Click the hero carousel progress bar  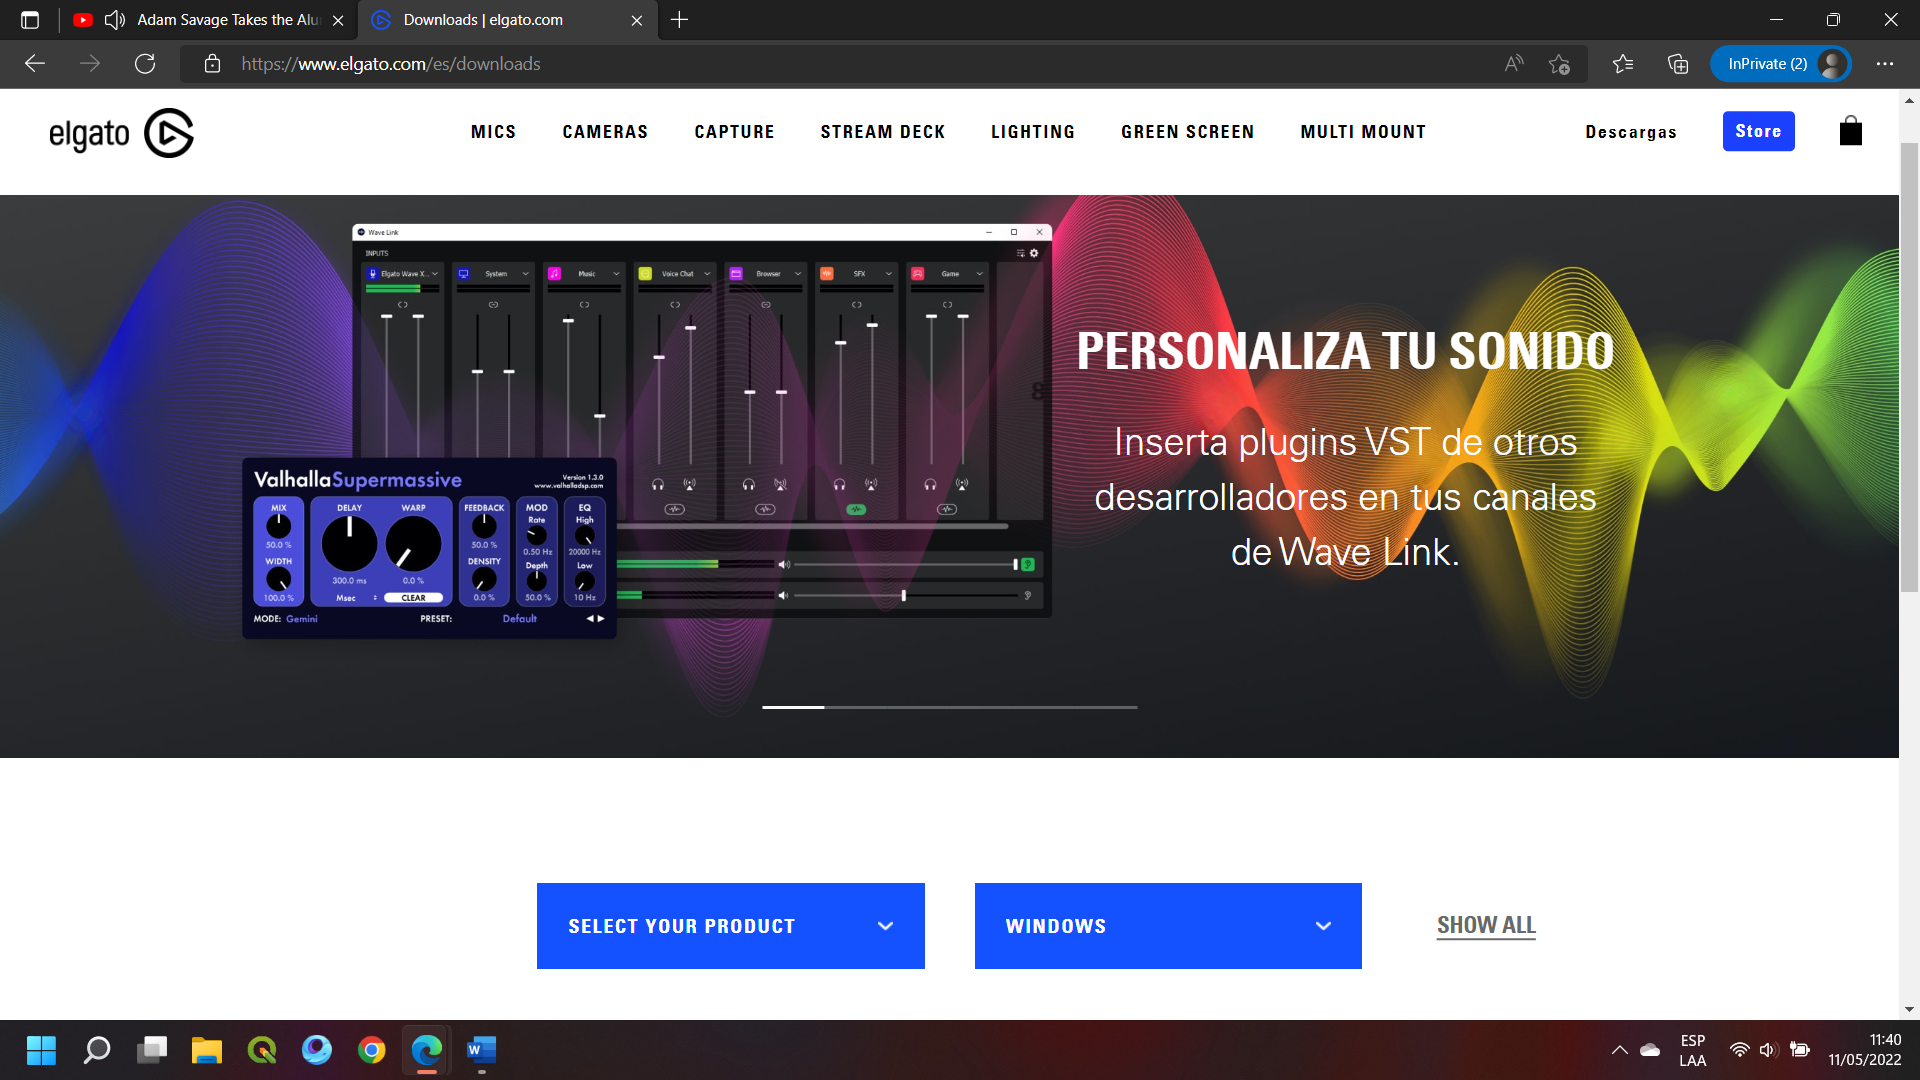pyautogui.click(x=949, y=707)
